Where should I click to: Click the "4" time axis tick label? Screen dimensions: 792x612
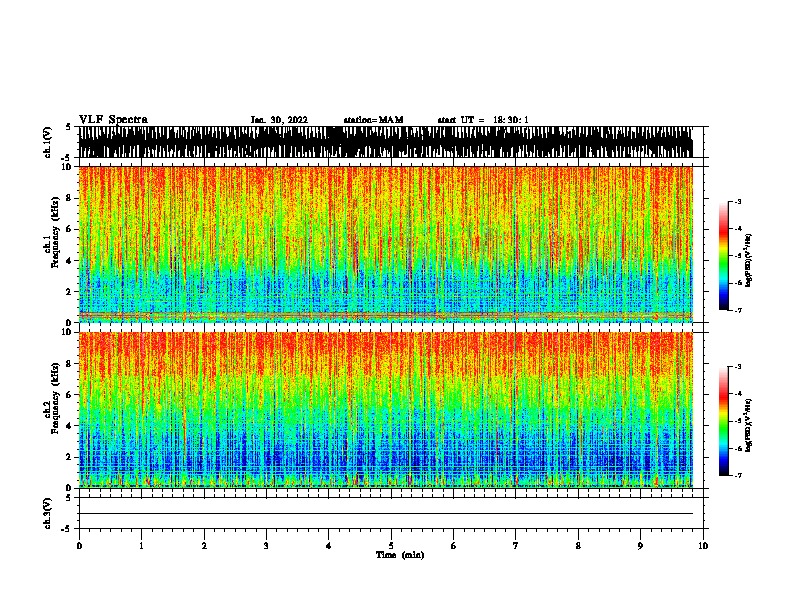(x=329, y=545)
